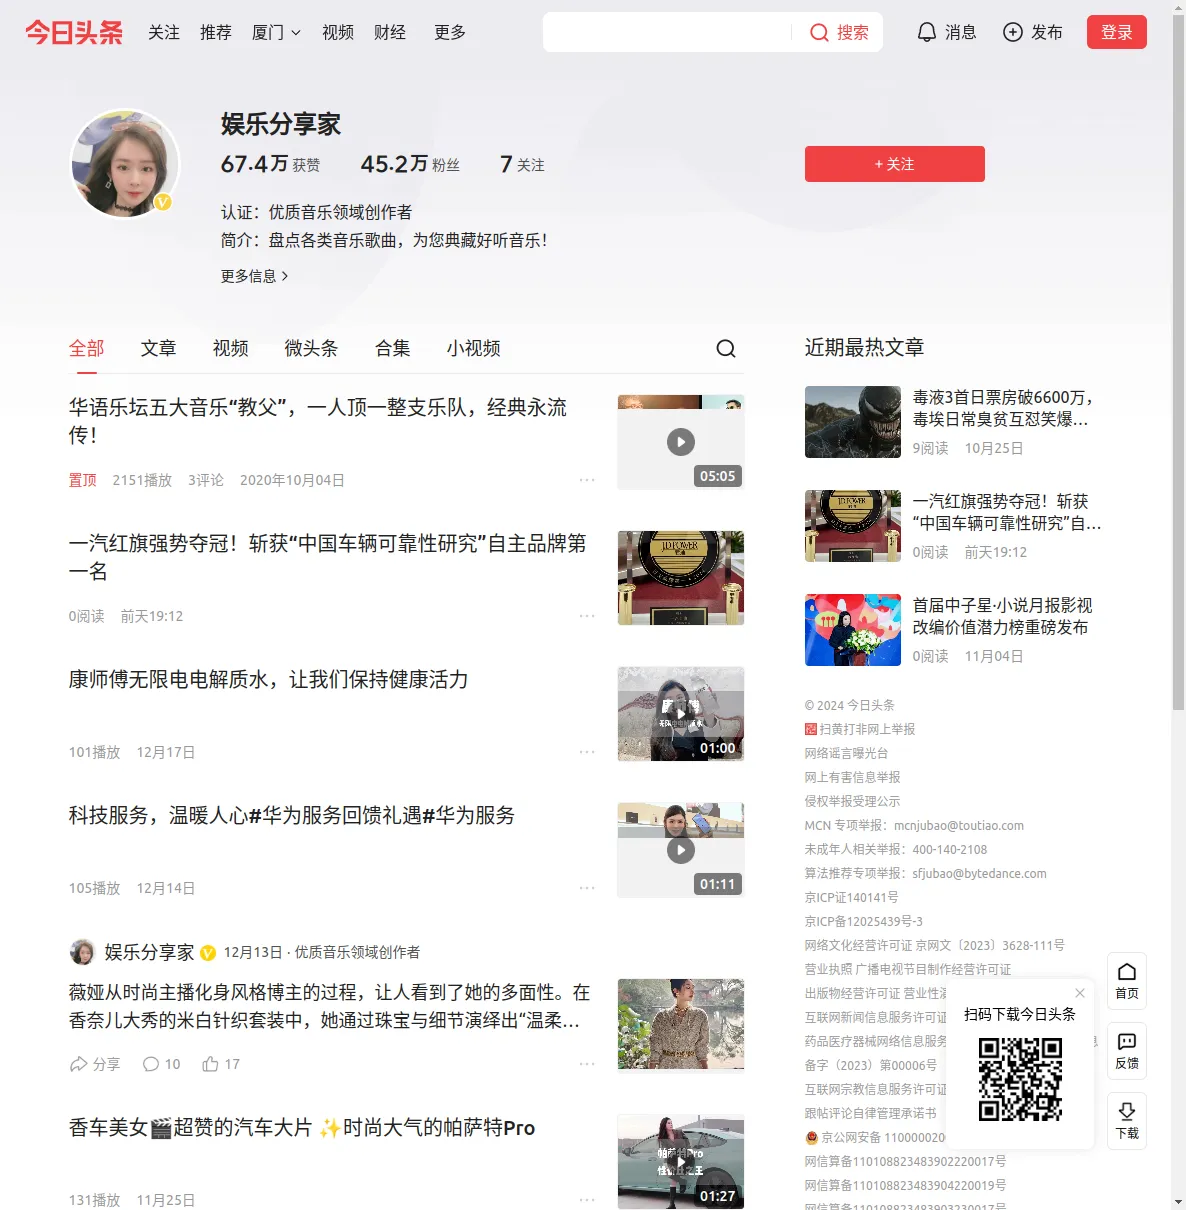Open 京ICP证140141号 footer link
1186x1210 pixels.
851,897
